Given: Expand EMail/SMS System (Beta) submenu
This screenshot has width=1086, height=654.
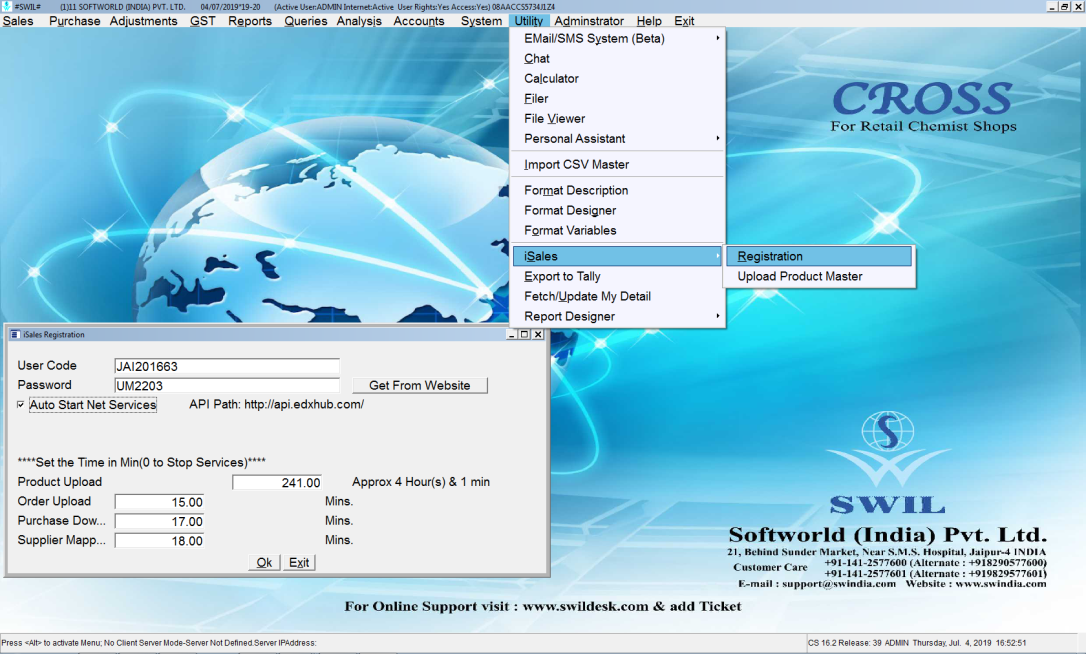Looking at the screenshot, I should (x=617, y=39).
